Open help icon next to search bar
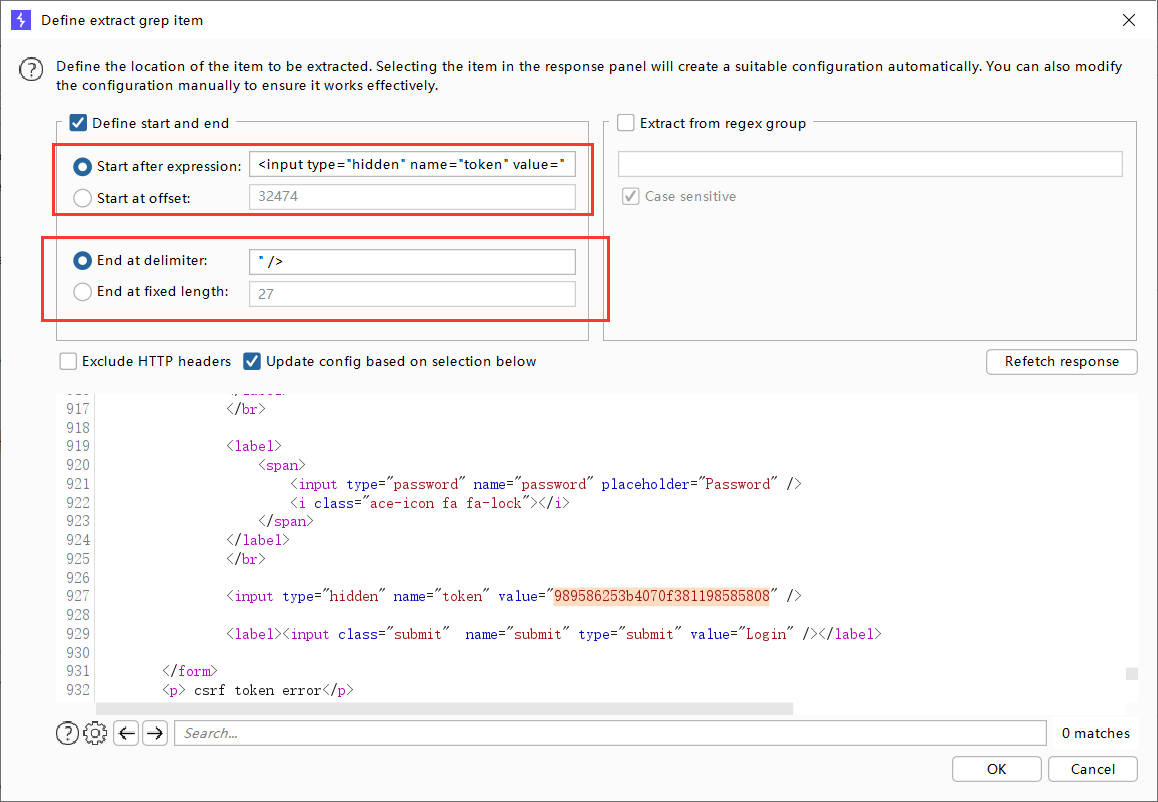 [67, 733]
